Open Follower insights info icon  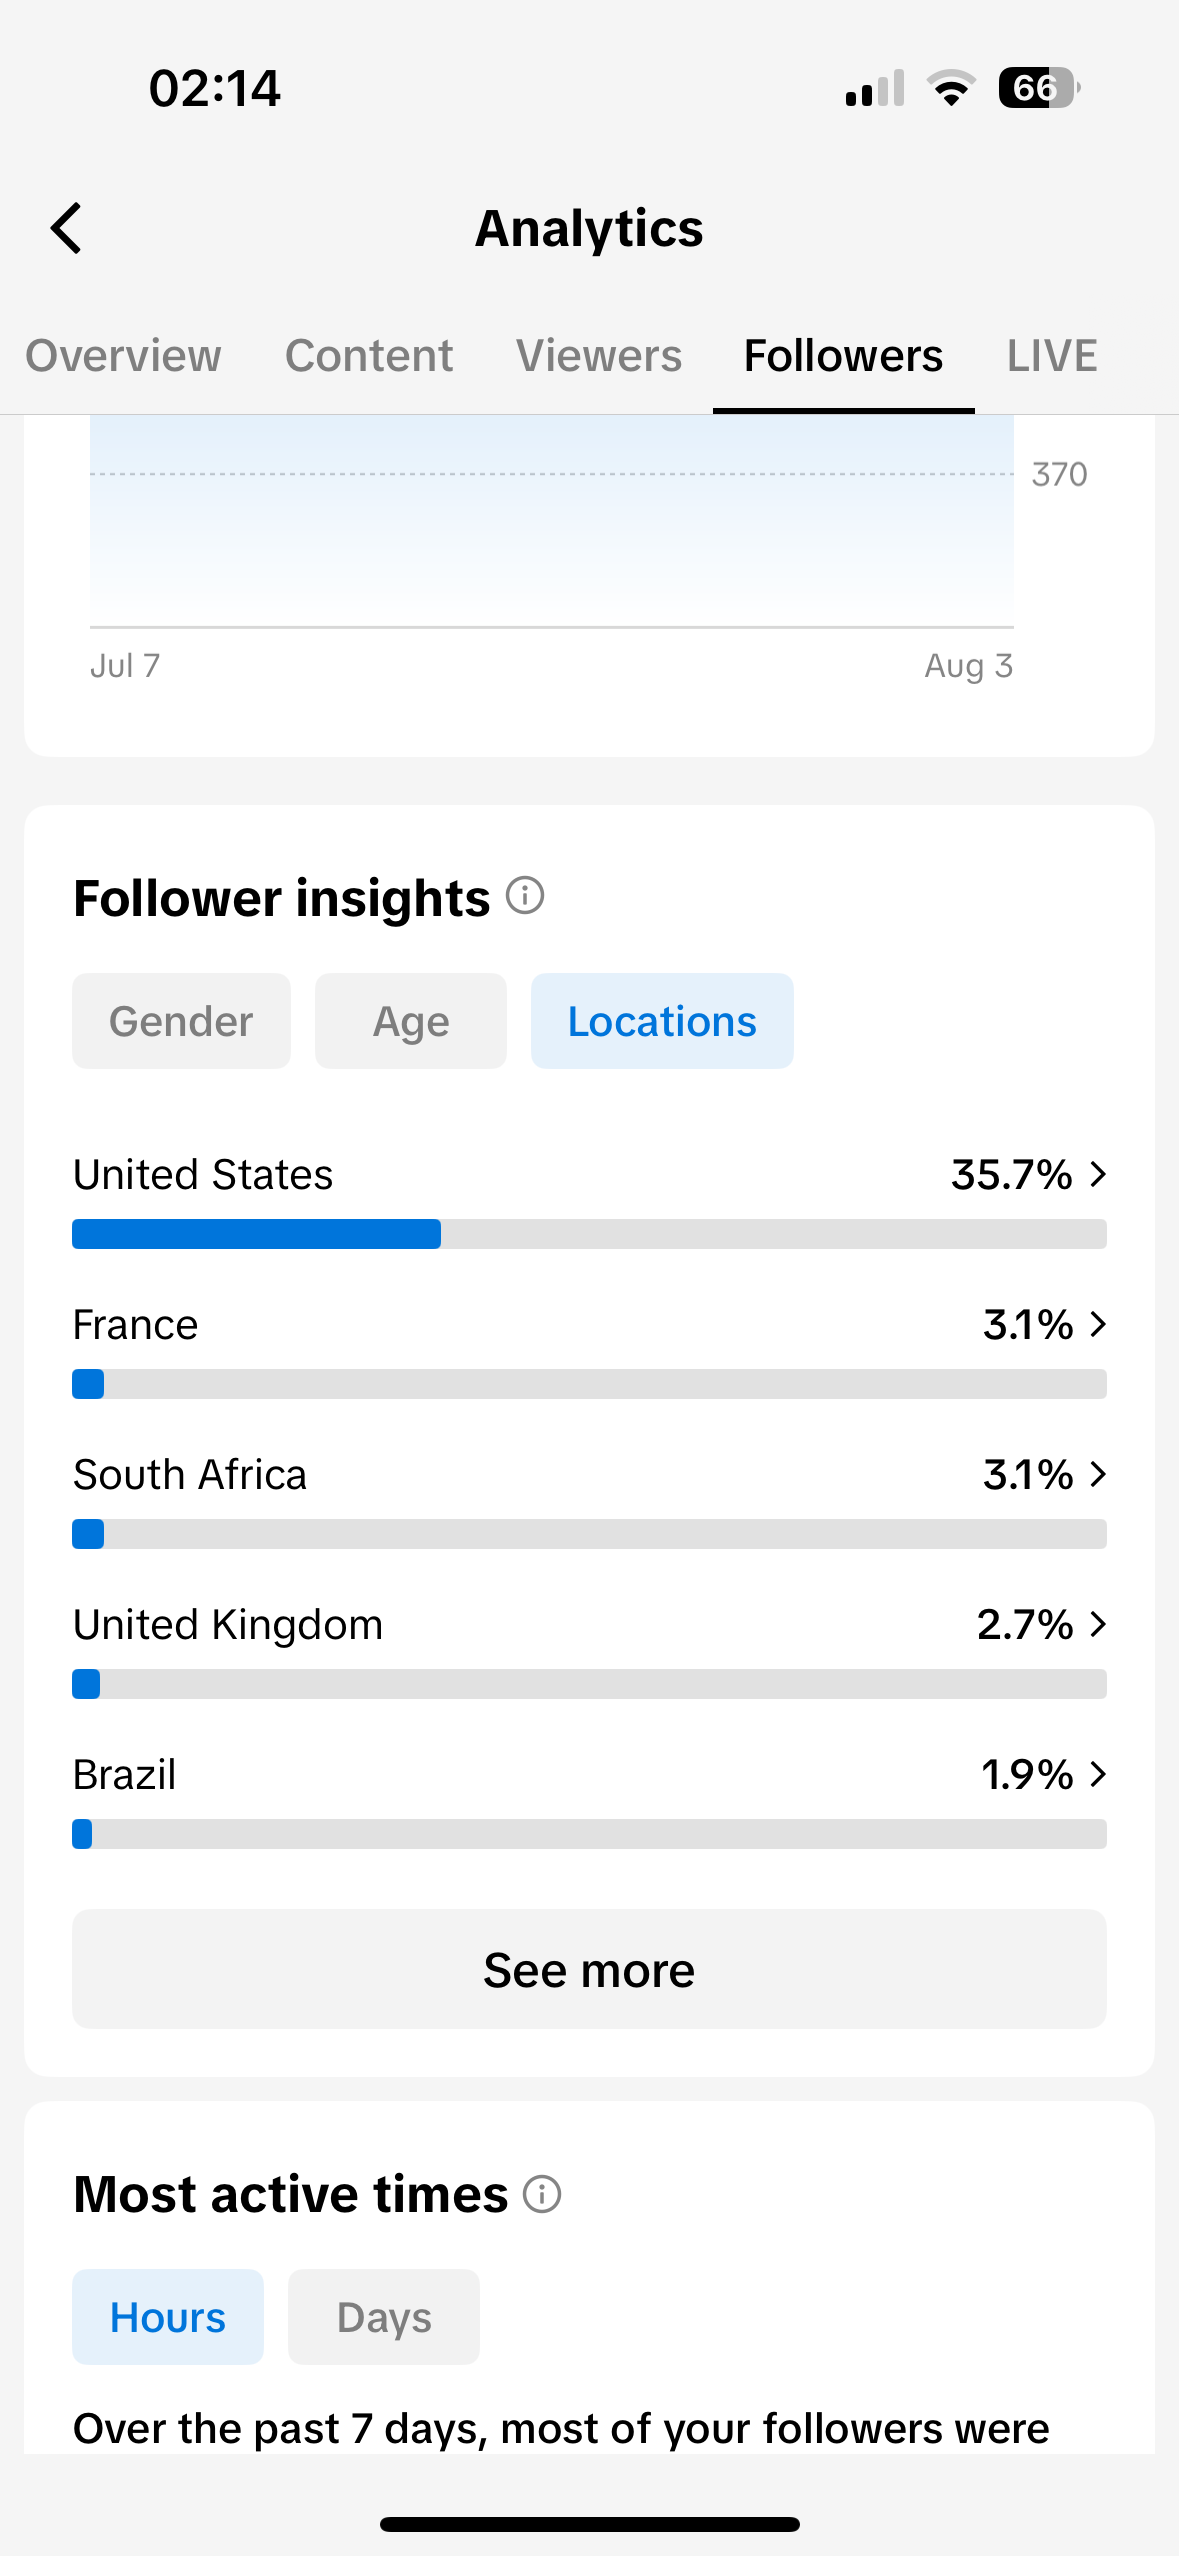point(525,896)
